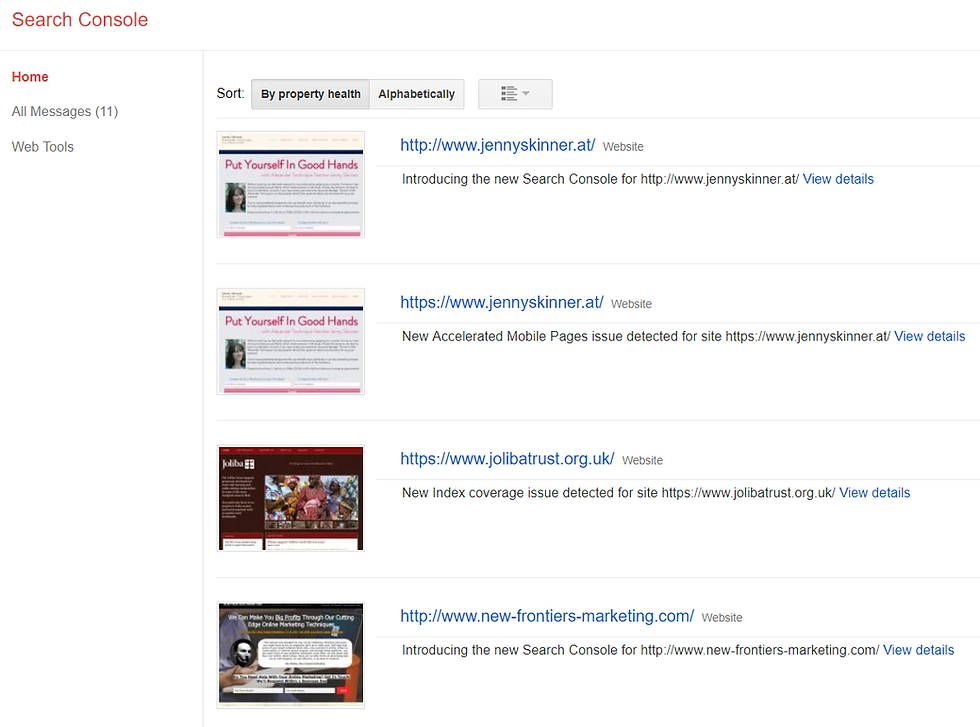Screen dimensions: 980x727
Task: Sort properties by property health
Action: click(311, 94)
